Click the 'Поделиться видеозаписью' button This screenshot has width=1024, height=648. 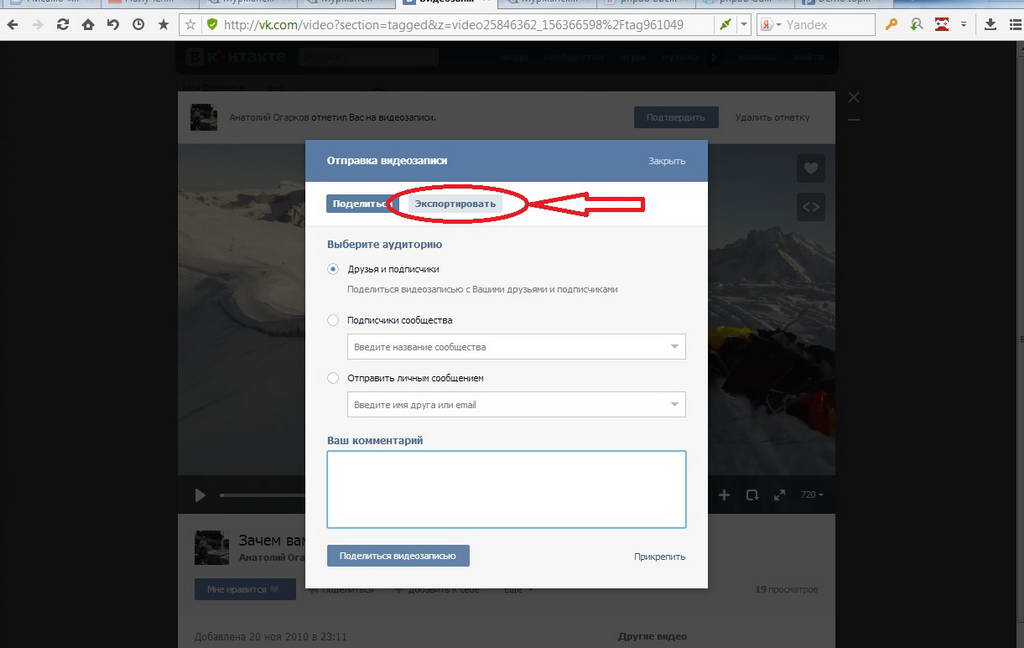point(398,556)
